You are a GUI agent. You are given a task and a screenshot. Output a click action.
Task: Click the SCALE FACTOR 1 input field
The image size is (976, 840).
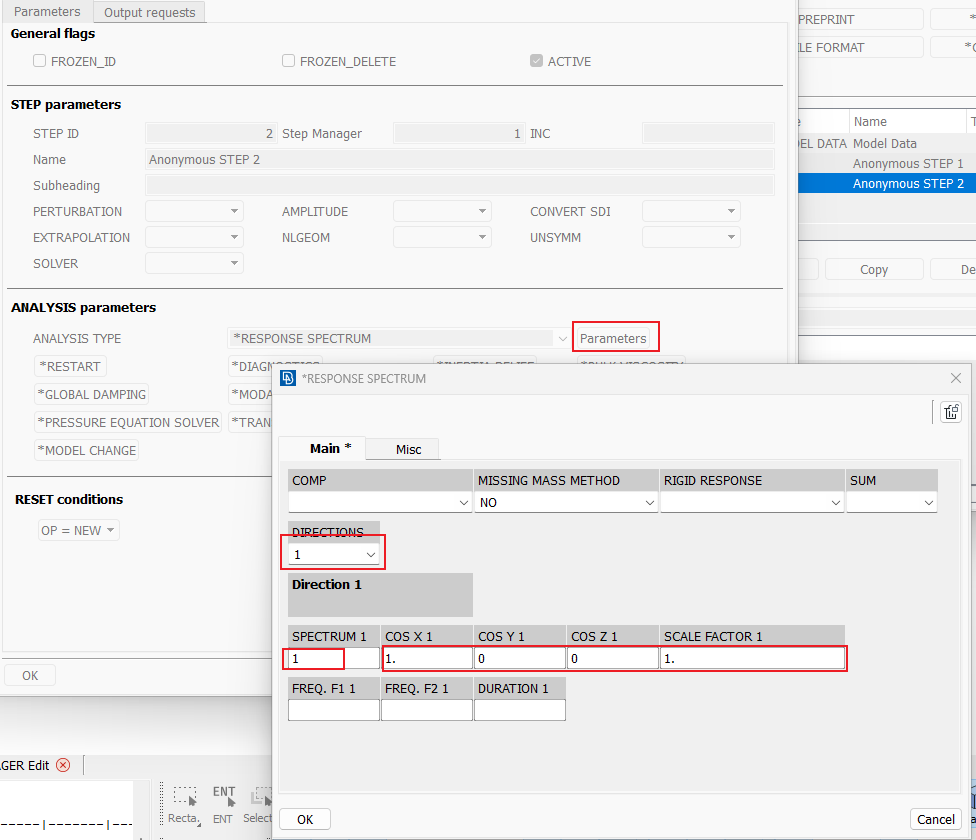coord(752,658)
